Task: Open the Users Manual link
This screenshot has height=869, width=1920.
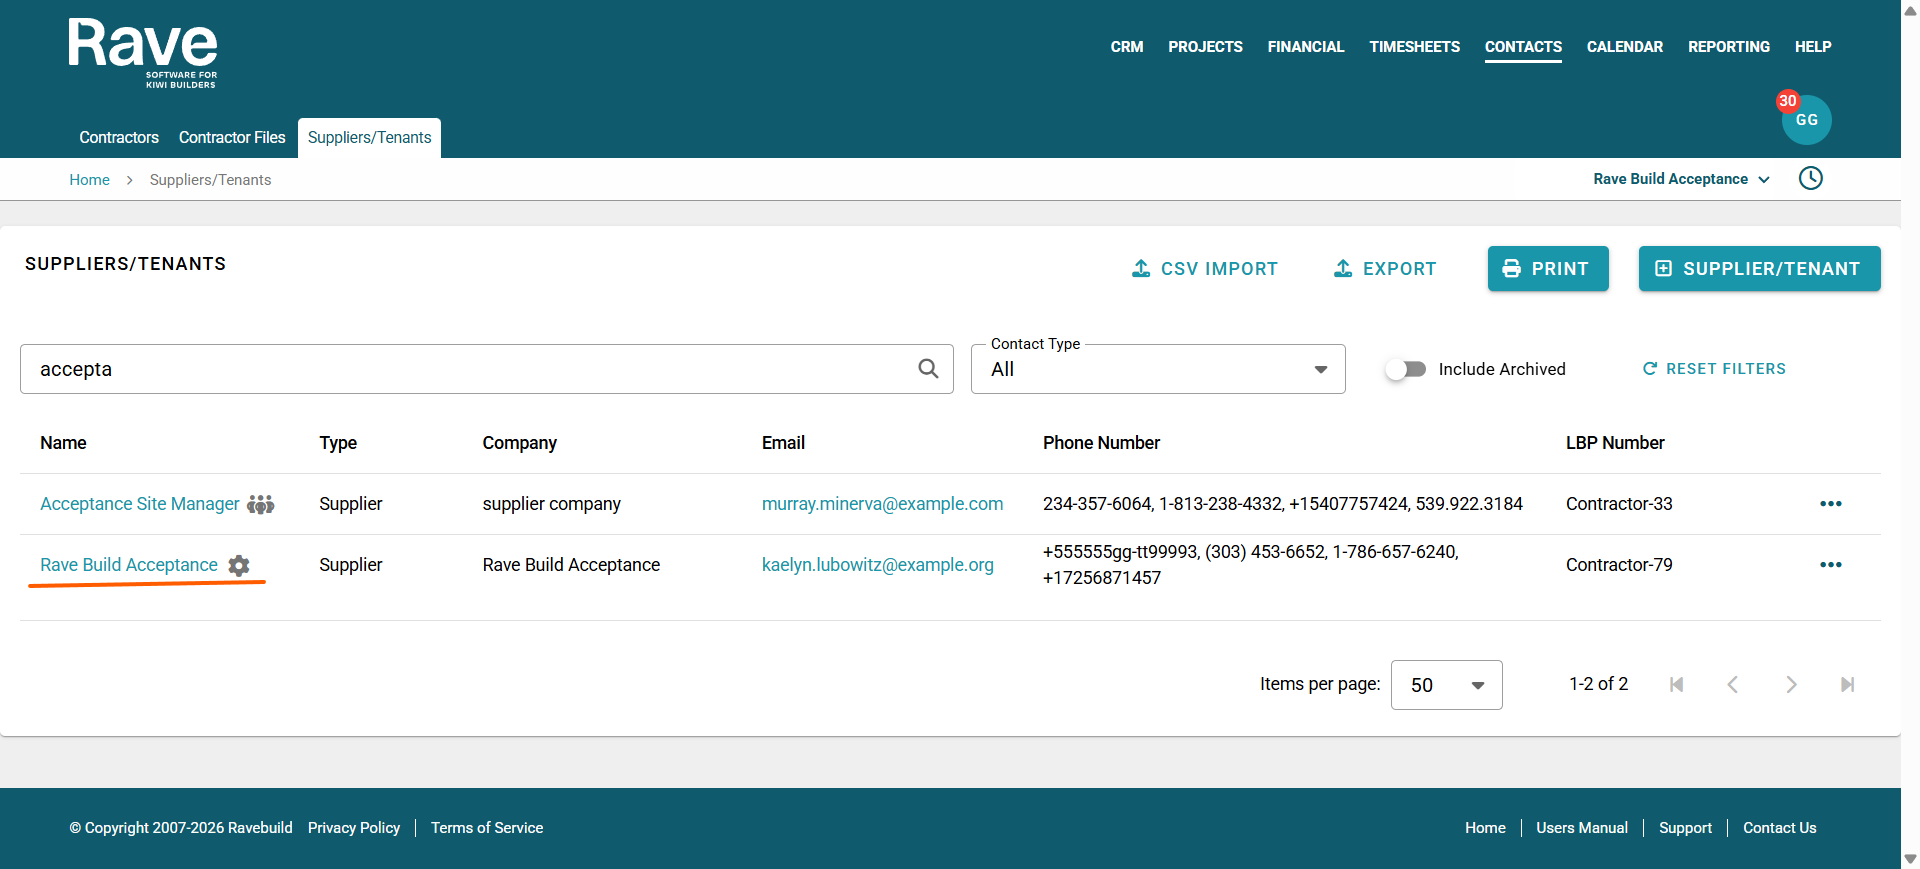Action: (1582, 828)
